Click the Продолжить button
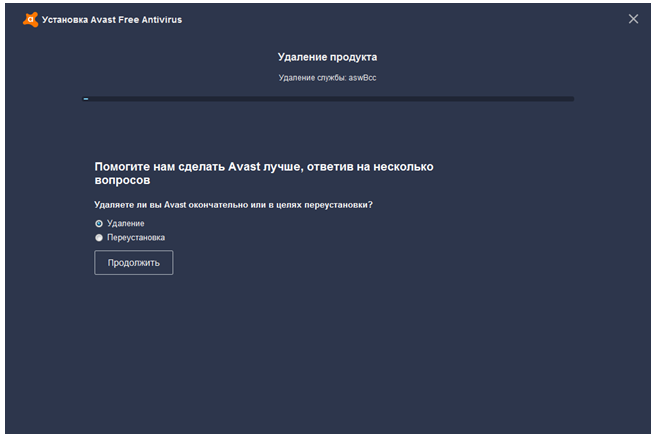The width and height of the screenshot is (655, 437). pos(134,262)
